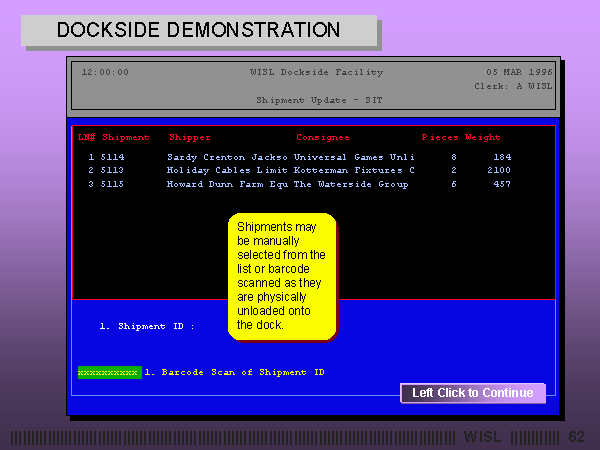Click weight value 2100
This screenshot has width=600, height=450.
(x=499, y=170)
